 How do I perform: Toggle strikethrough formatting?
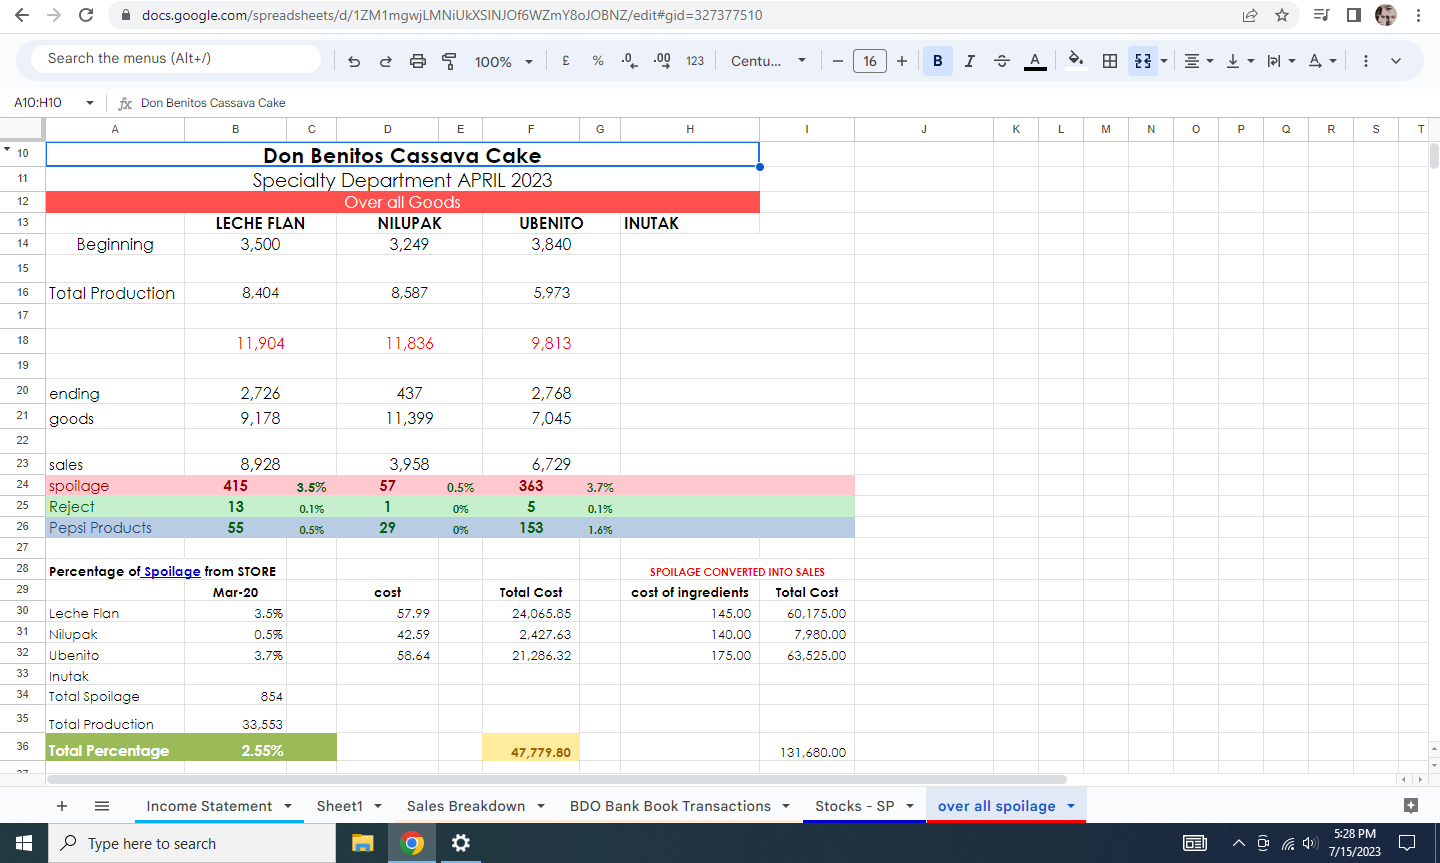[x=1002, y=61]
